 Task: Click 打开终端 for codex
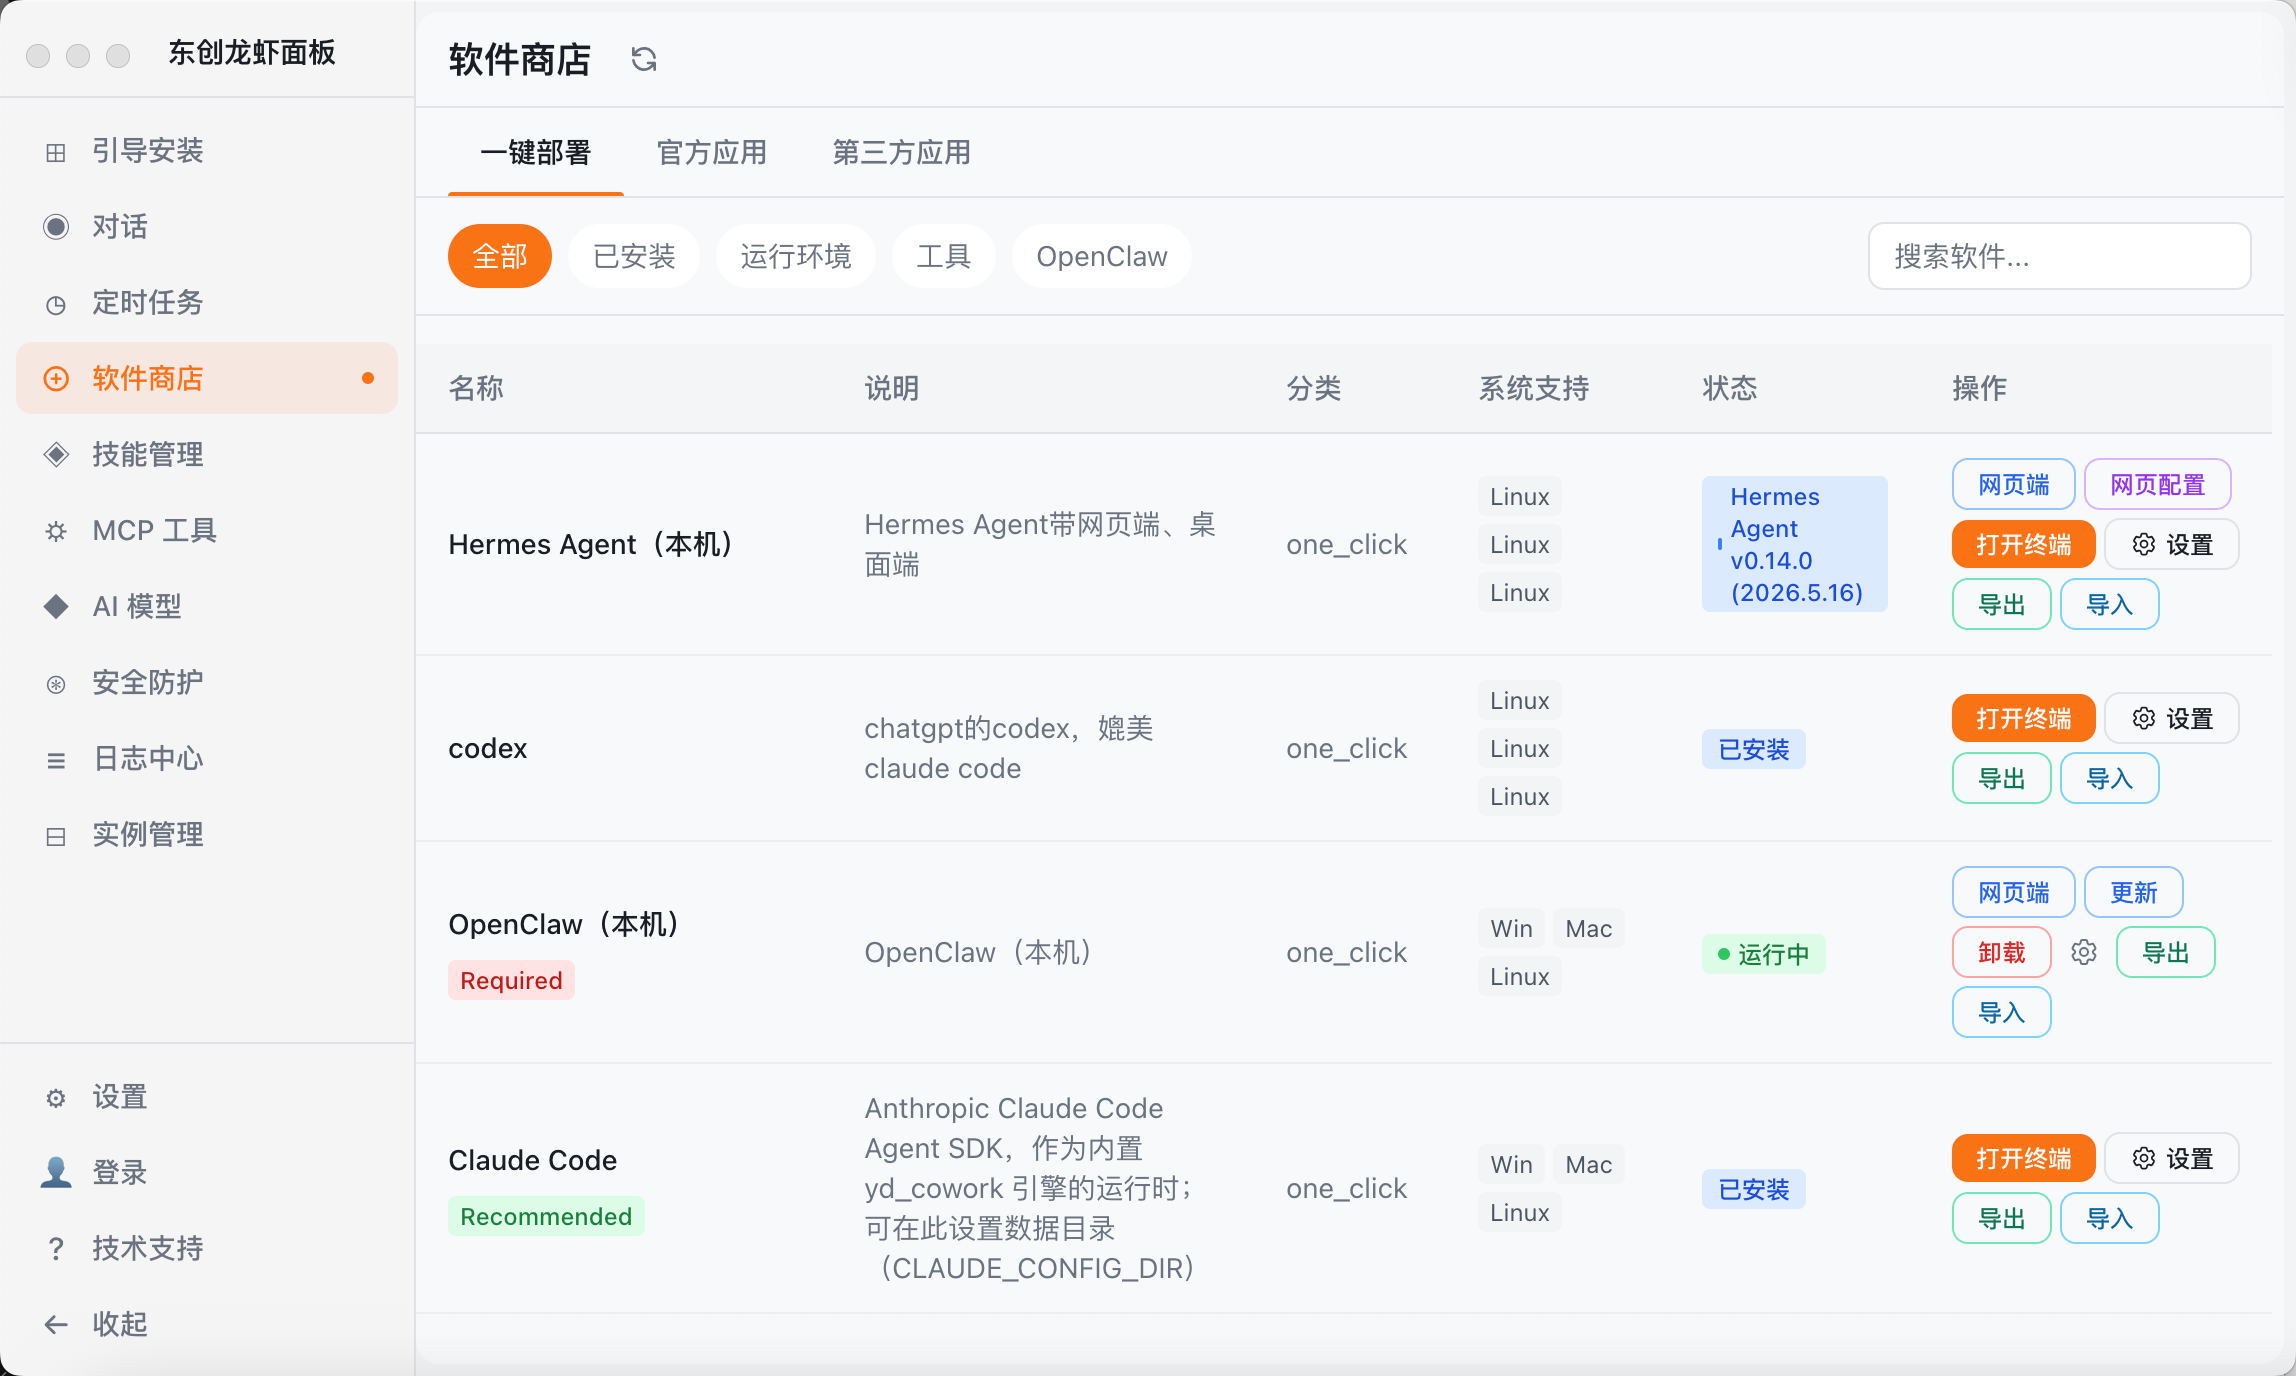click(2024, 719)
